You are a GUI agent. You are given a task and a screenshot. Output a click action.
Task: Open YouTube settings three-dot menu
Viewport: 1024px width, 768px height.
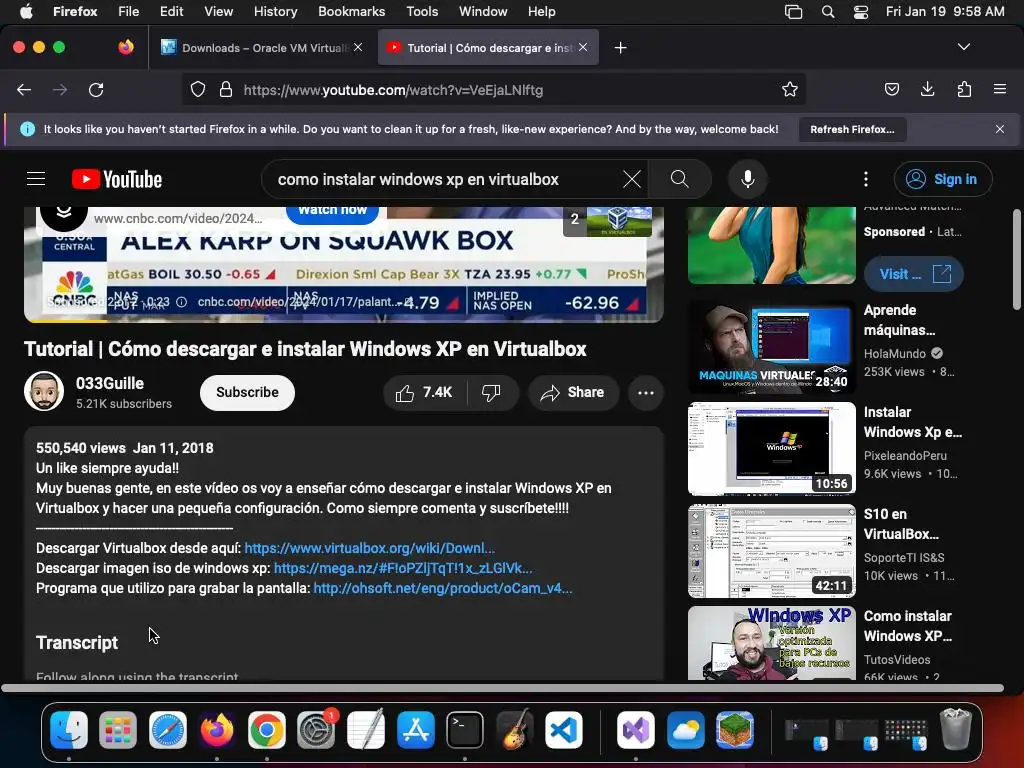point(866,179)
